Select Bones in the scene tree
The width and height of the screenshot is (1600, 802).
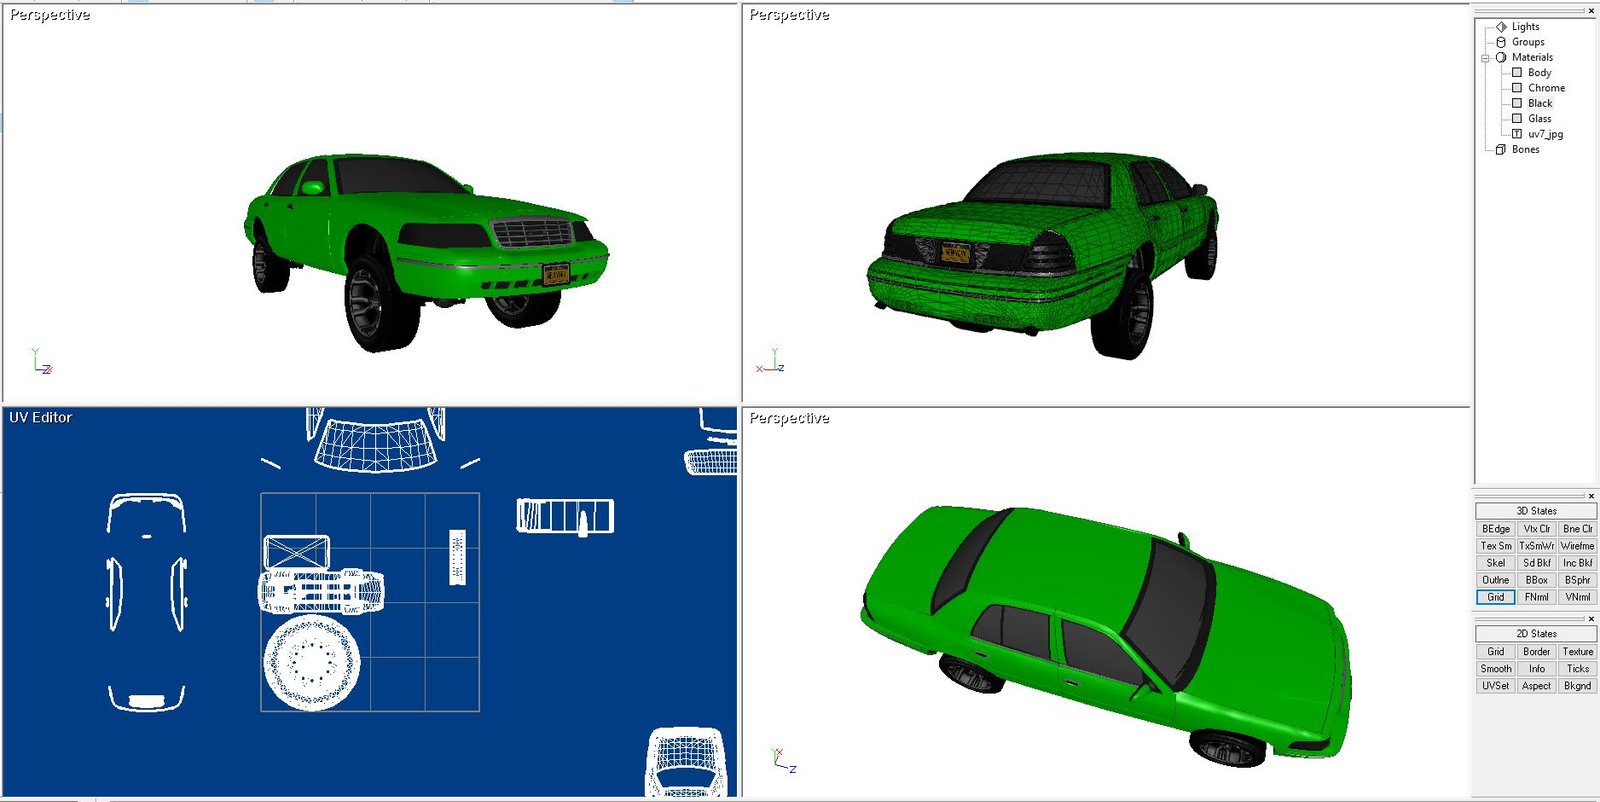click(1526, 149)
